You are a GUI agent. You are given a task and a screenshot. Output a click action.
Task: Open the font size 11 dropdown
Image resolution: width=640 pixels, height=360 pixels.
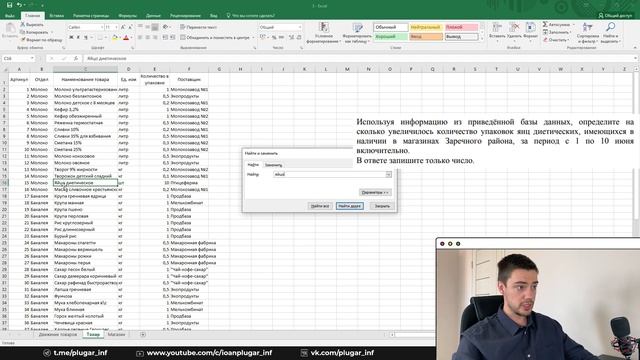[116, 27]
